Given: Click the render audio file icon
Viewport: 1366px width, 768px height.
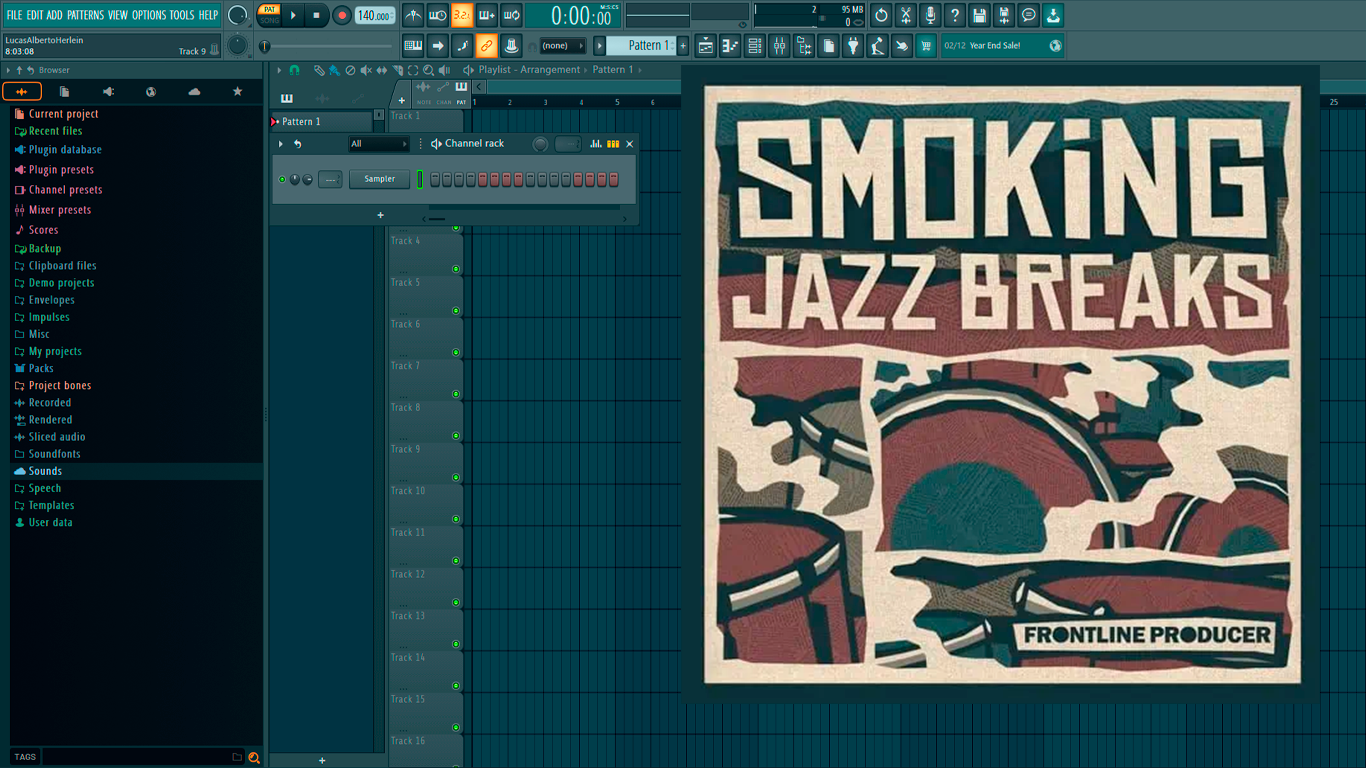Looking at the screenshot, I should (1004, 16).
